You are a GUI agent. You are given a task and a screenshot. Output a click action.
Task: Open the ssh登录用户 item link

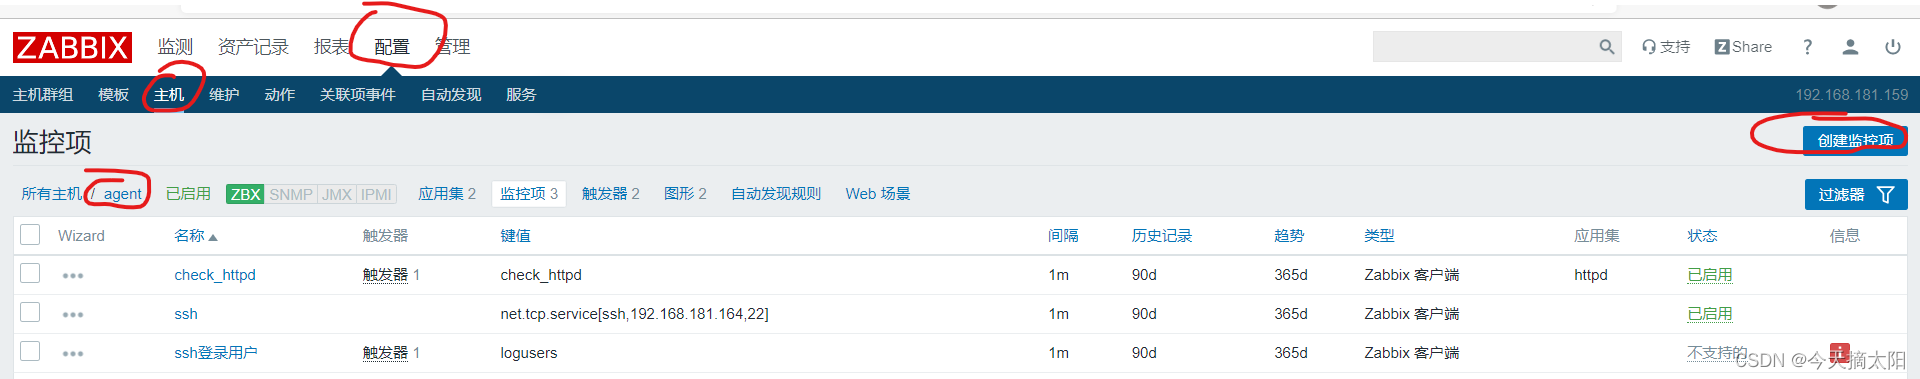[x=216, y=353]
